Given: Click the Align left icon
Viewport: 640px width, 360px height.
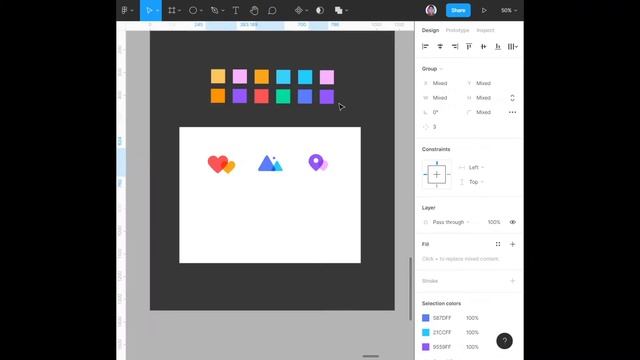Looking at the screenshot, I should pos(425,47).
